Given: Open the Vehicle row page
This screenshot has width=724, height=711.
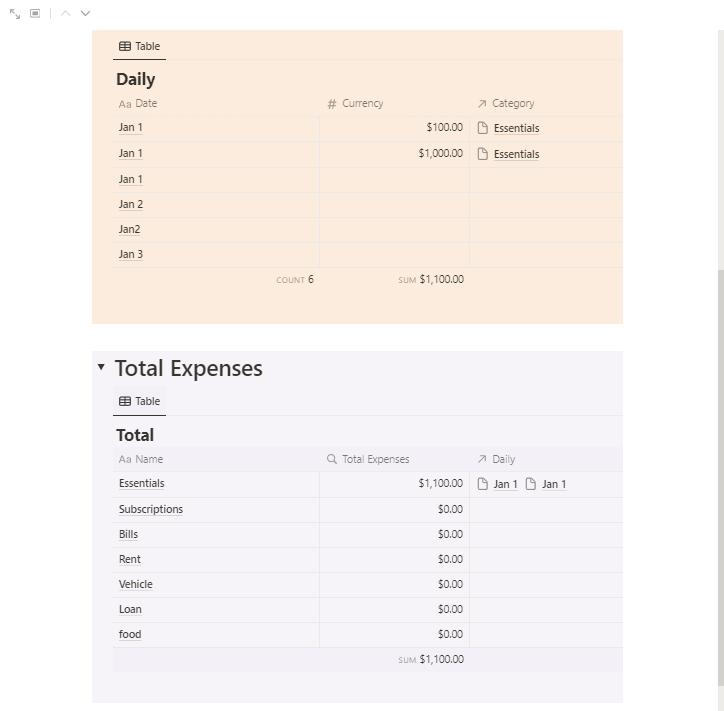Looking at the screenshot, I should click(136, 584).
